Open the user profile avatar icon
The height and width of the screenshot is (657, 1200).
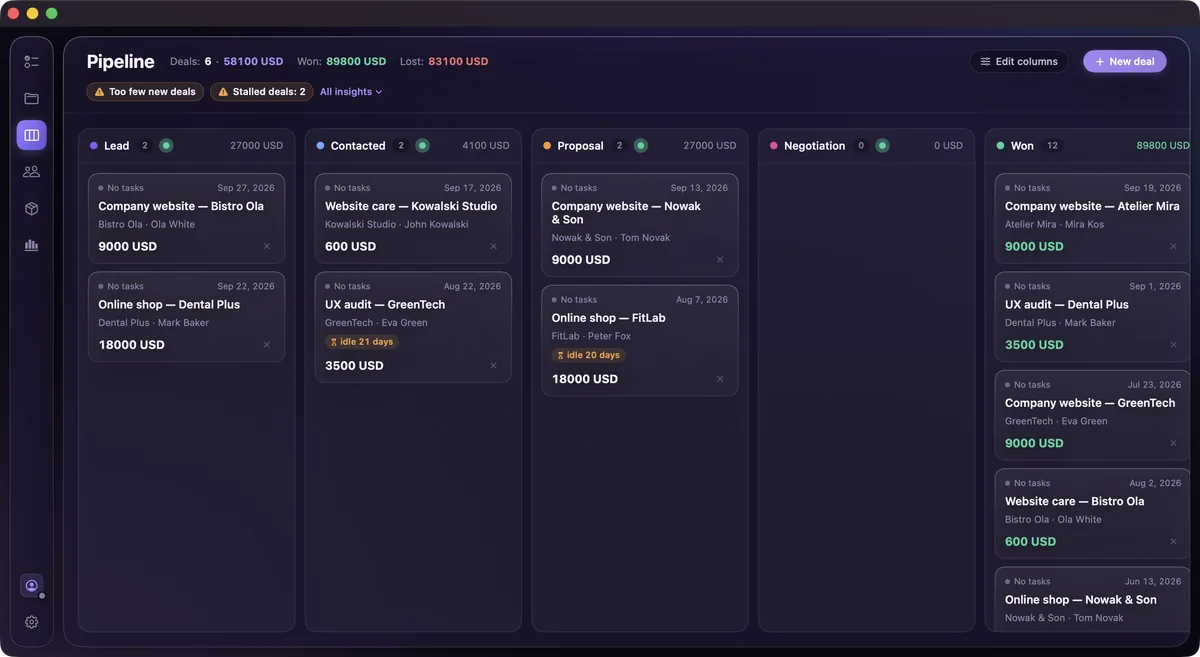[31, 586]
